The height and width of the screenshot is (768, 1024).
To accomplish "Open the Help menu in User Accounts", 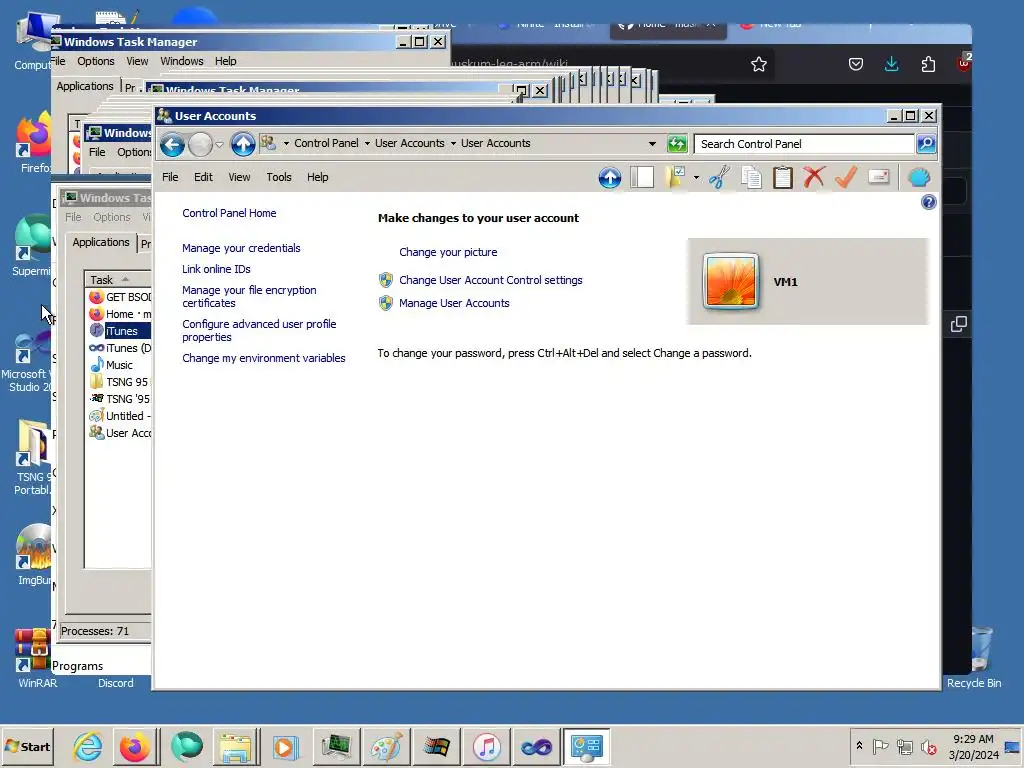I will 317,177.
